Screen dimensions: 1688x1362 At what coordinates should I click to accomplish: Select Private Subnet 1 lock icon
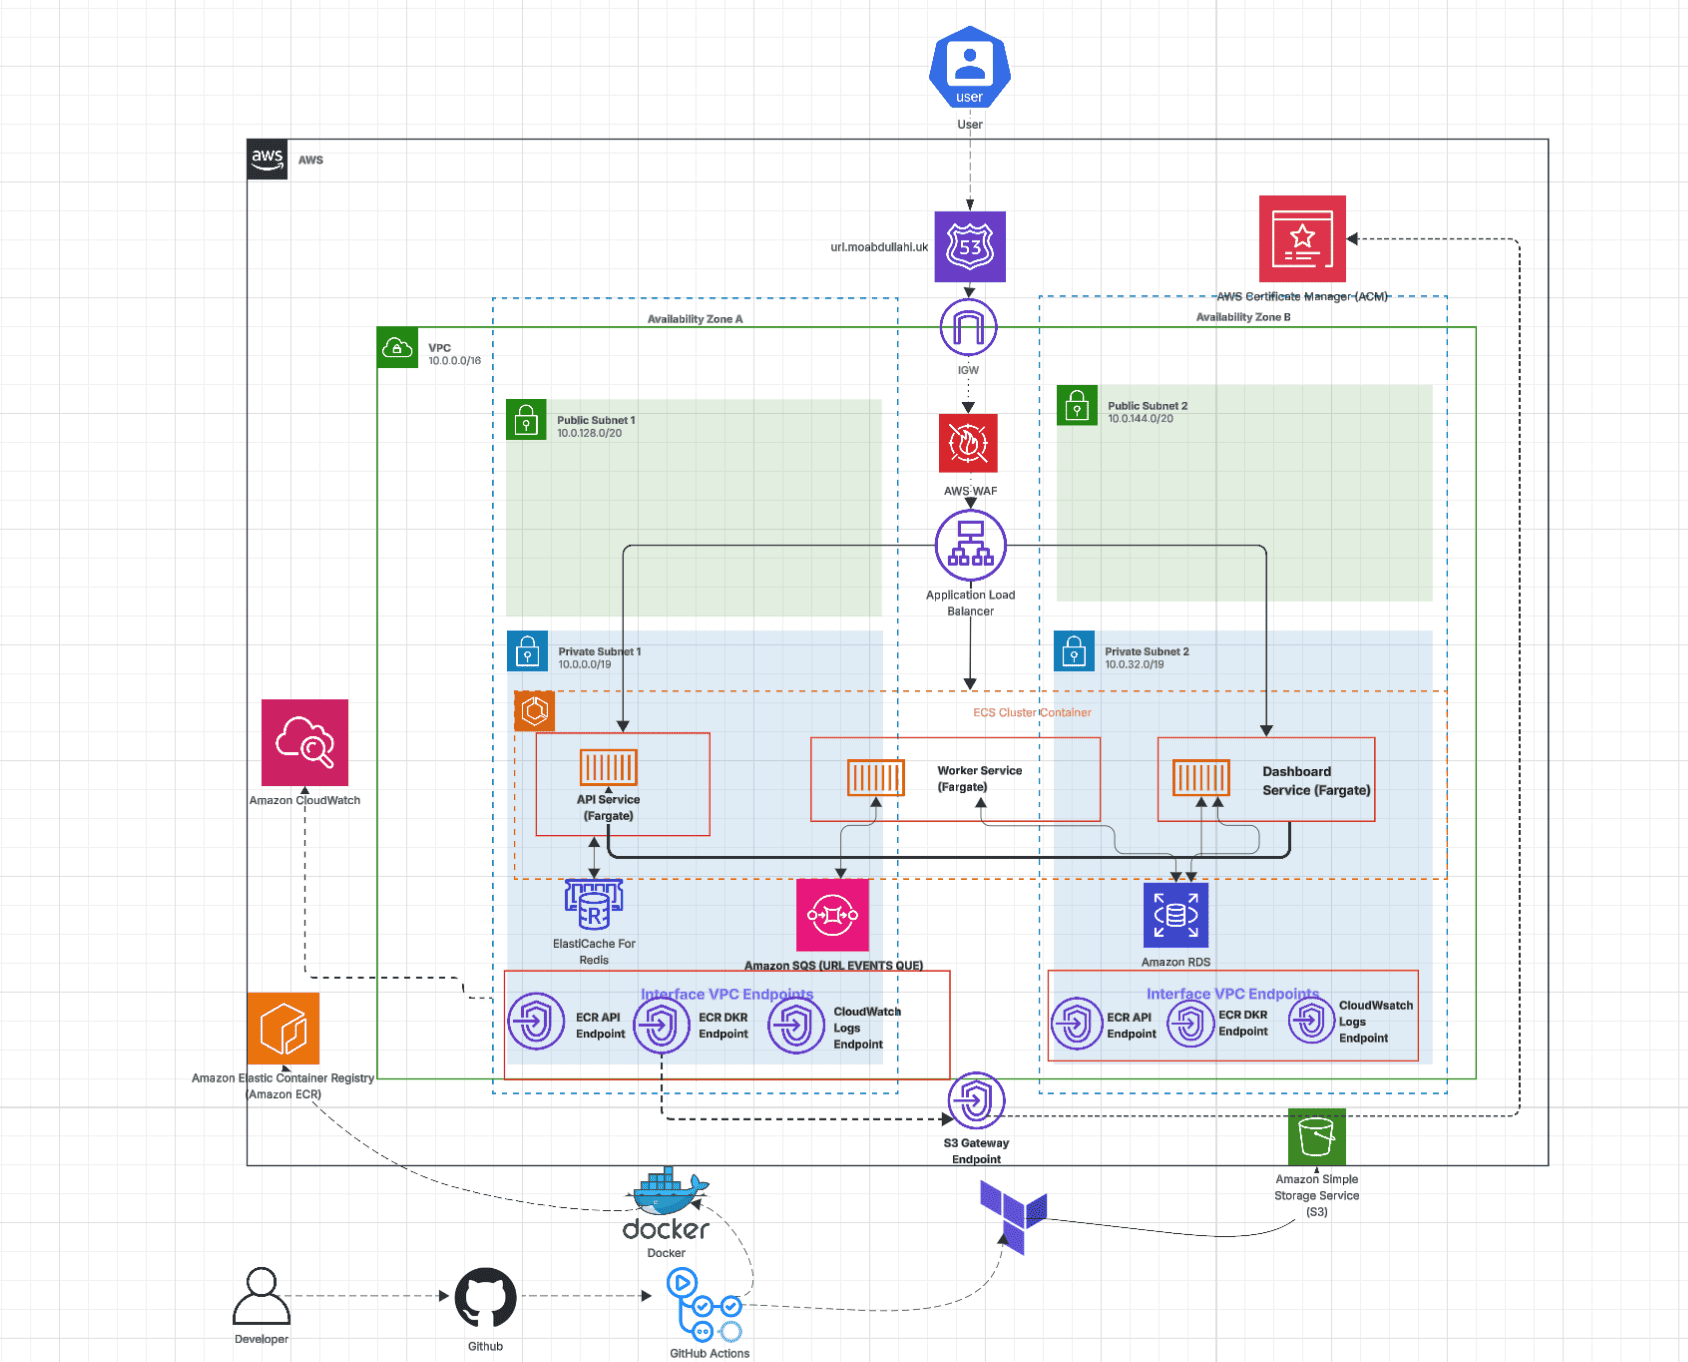pyautogui.click(x=527, y=651)
